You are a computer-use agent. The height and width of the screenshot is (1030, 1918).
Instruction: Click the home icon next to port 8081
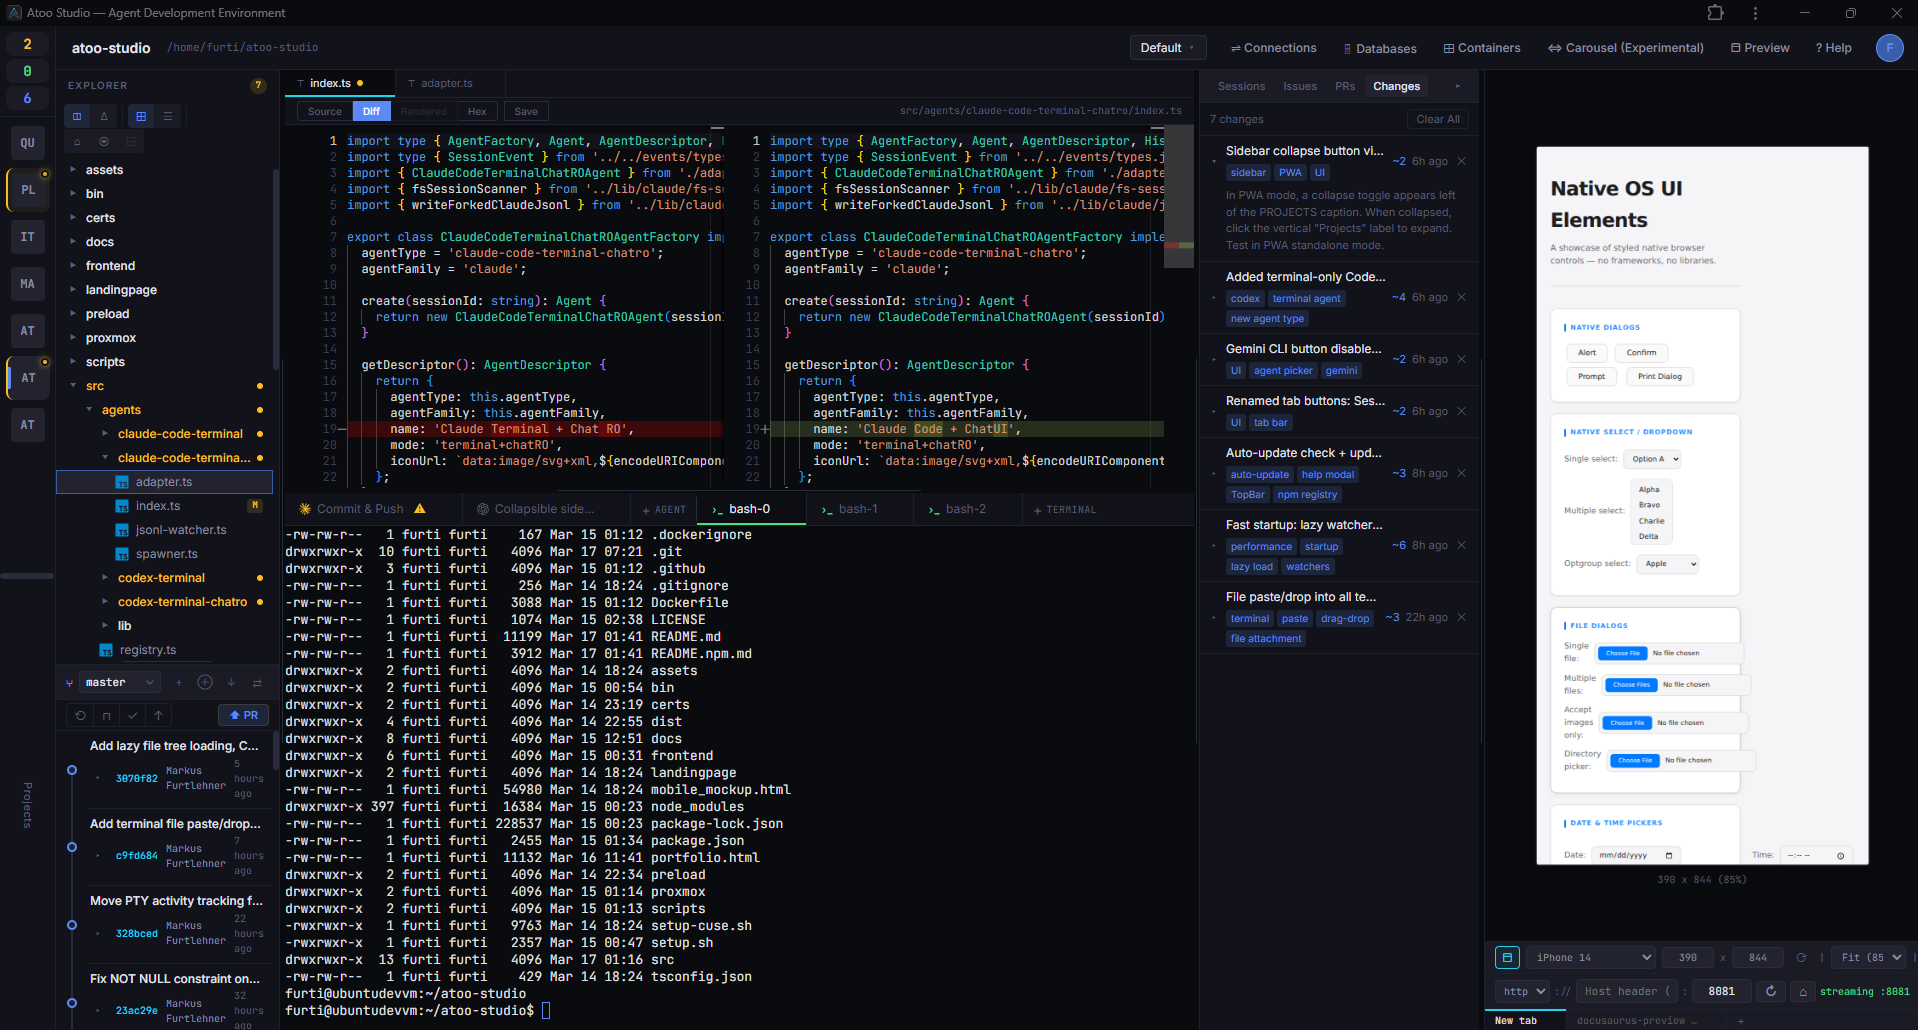pyautogui.click(x=1803, y=991)
